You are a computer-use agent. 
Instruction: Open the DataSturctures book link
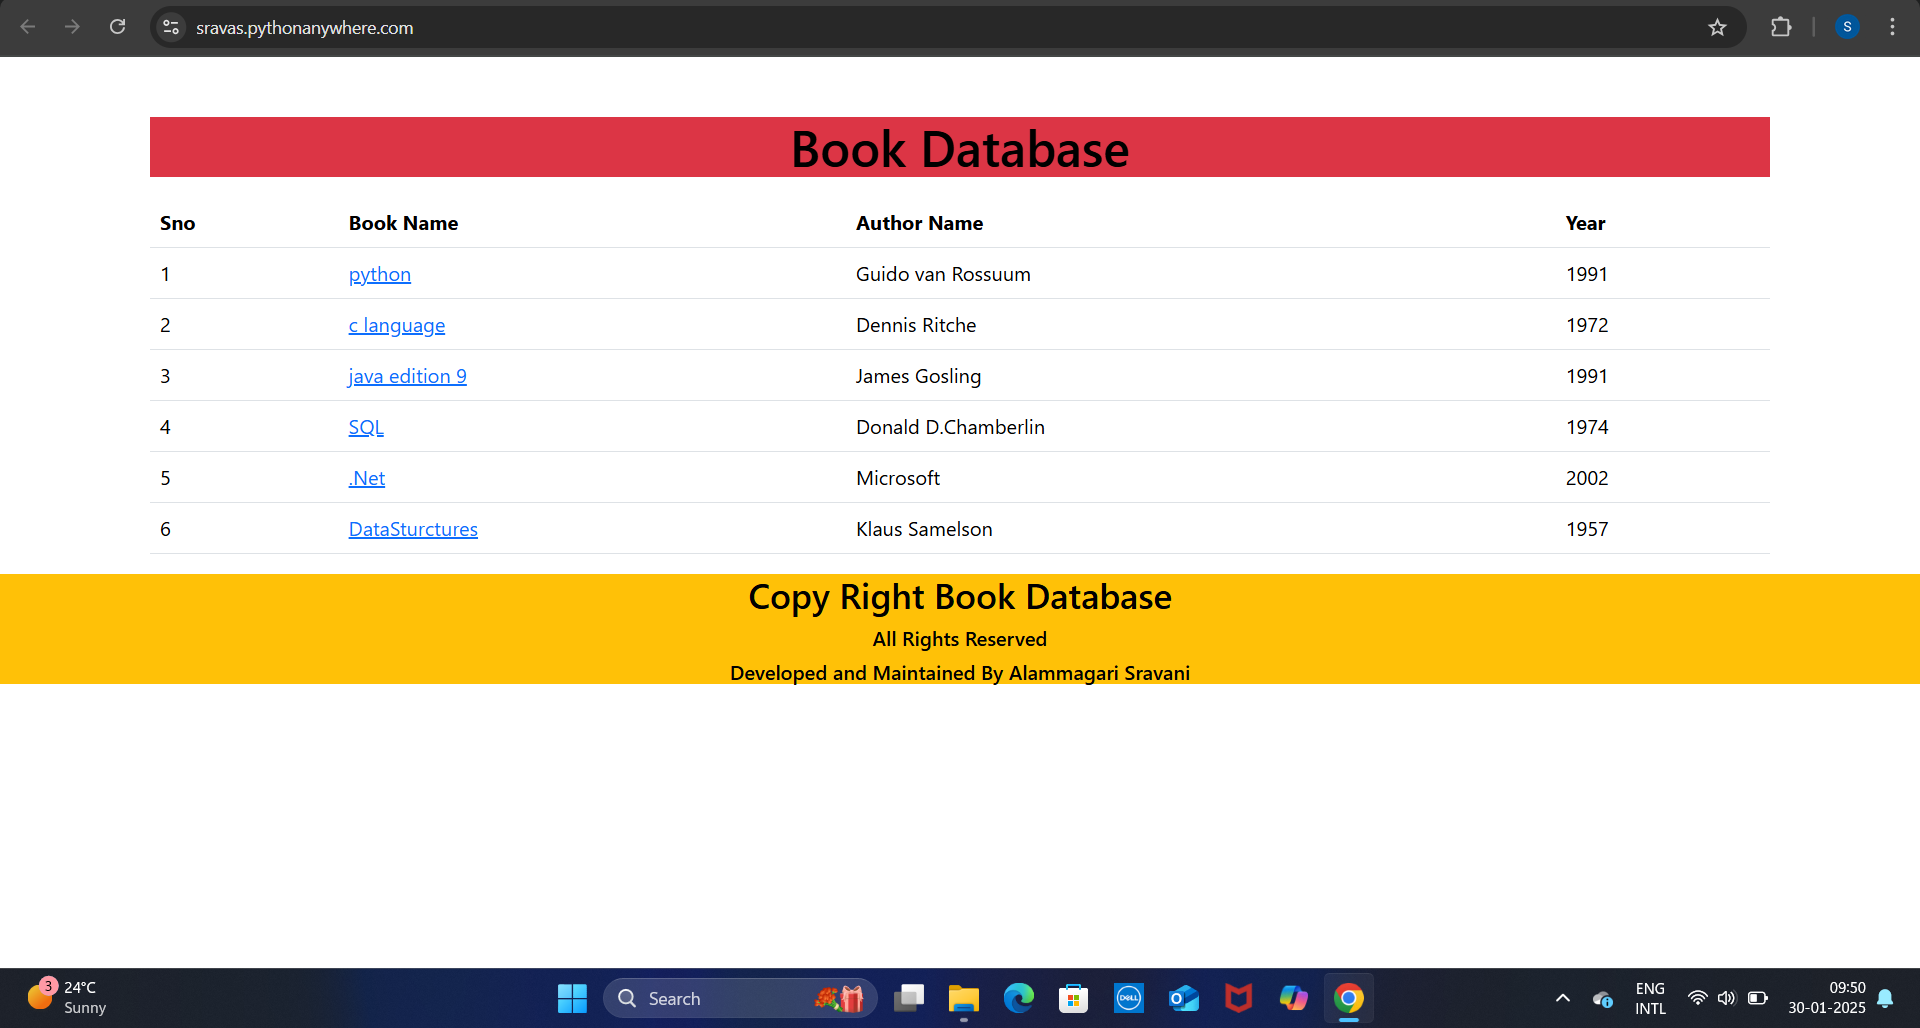click(x=413, y=529)
